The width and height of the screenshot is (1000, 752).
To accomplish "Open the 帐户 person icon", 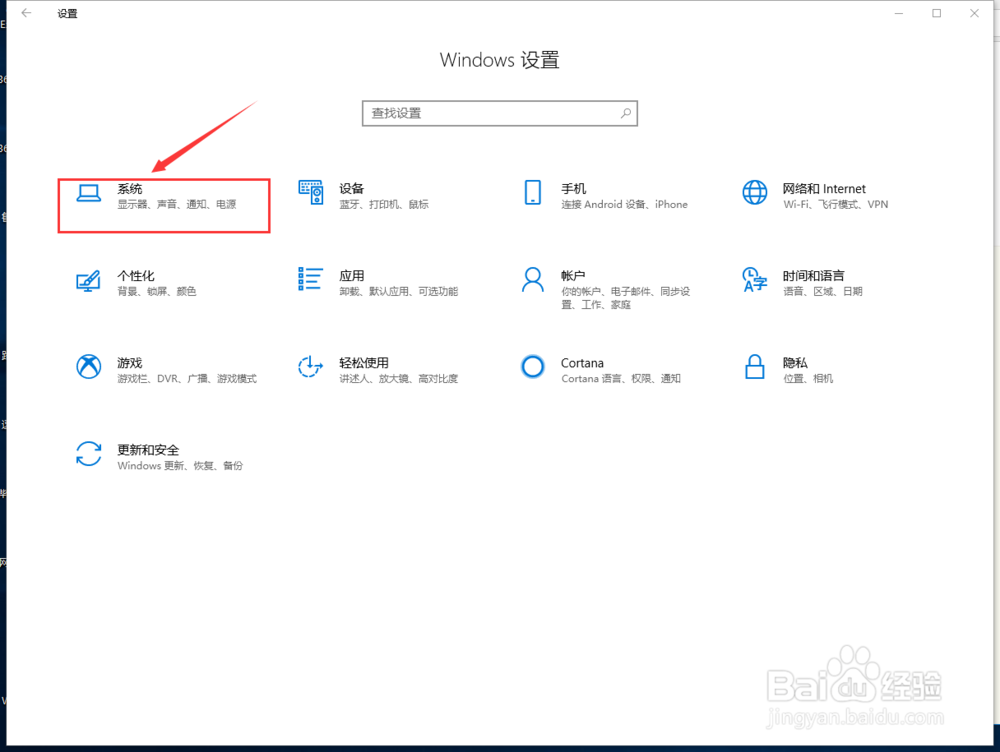I will [x=533, y=279].
